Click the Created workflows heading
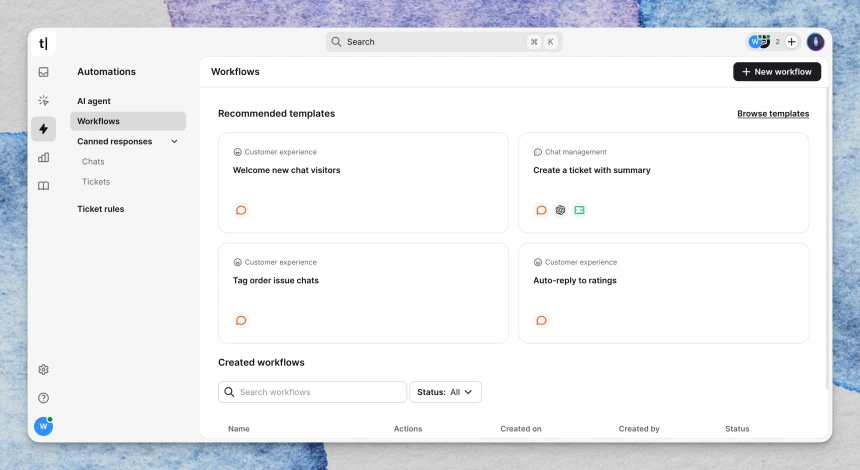This screenshot has height=470, width=860. (261, 363)
